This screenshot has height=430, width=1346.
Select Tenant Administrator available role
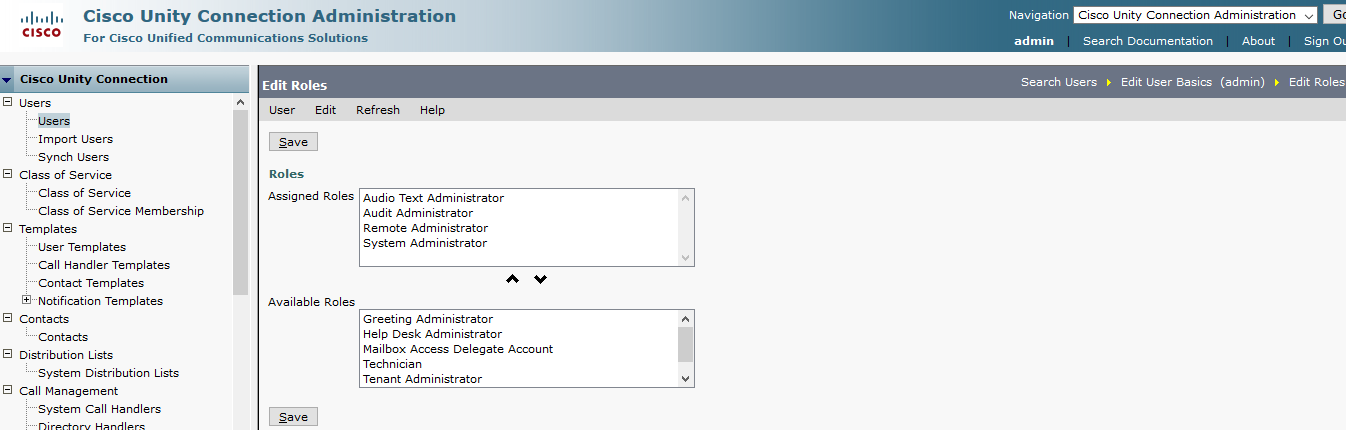pyautogui.click(x=422, y=379)
